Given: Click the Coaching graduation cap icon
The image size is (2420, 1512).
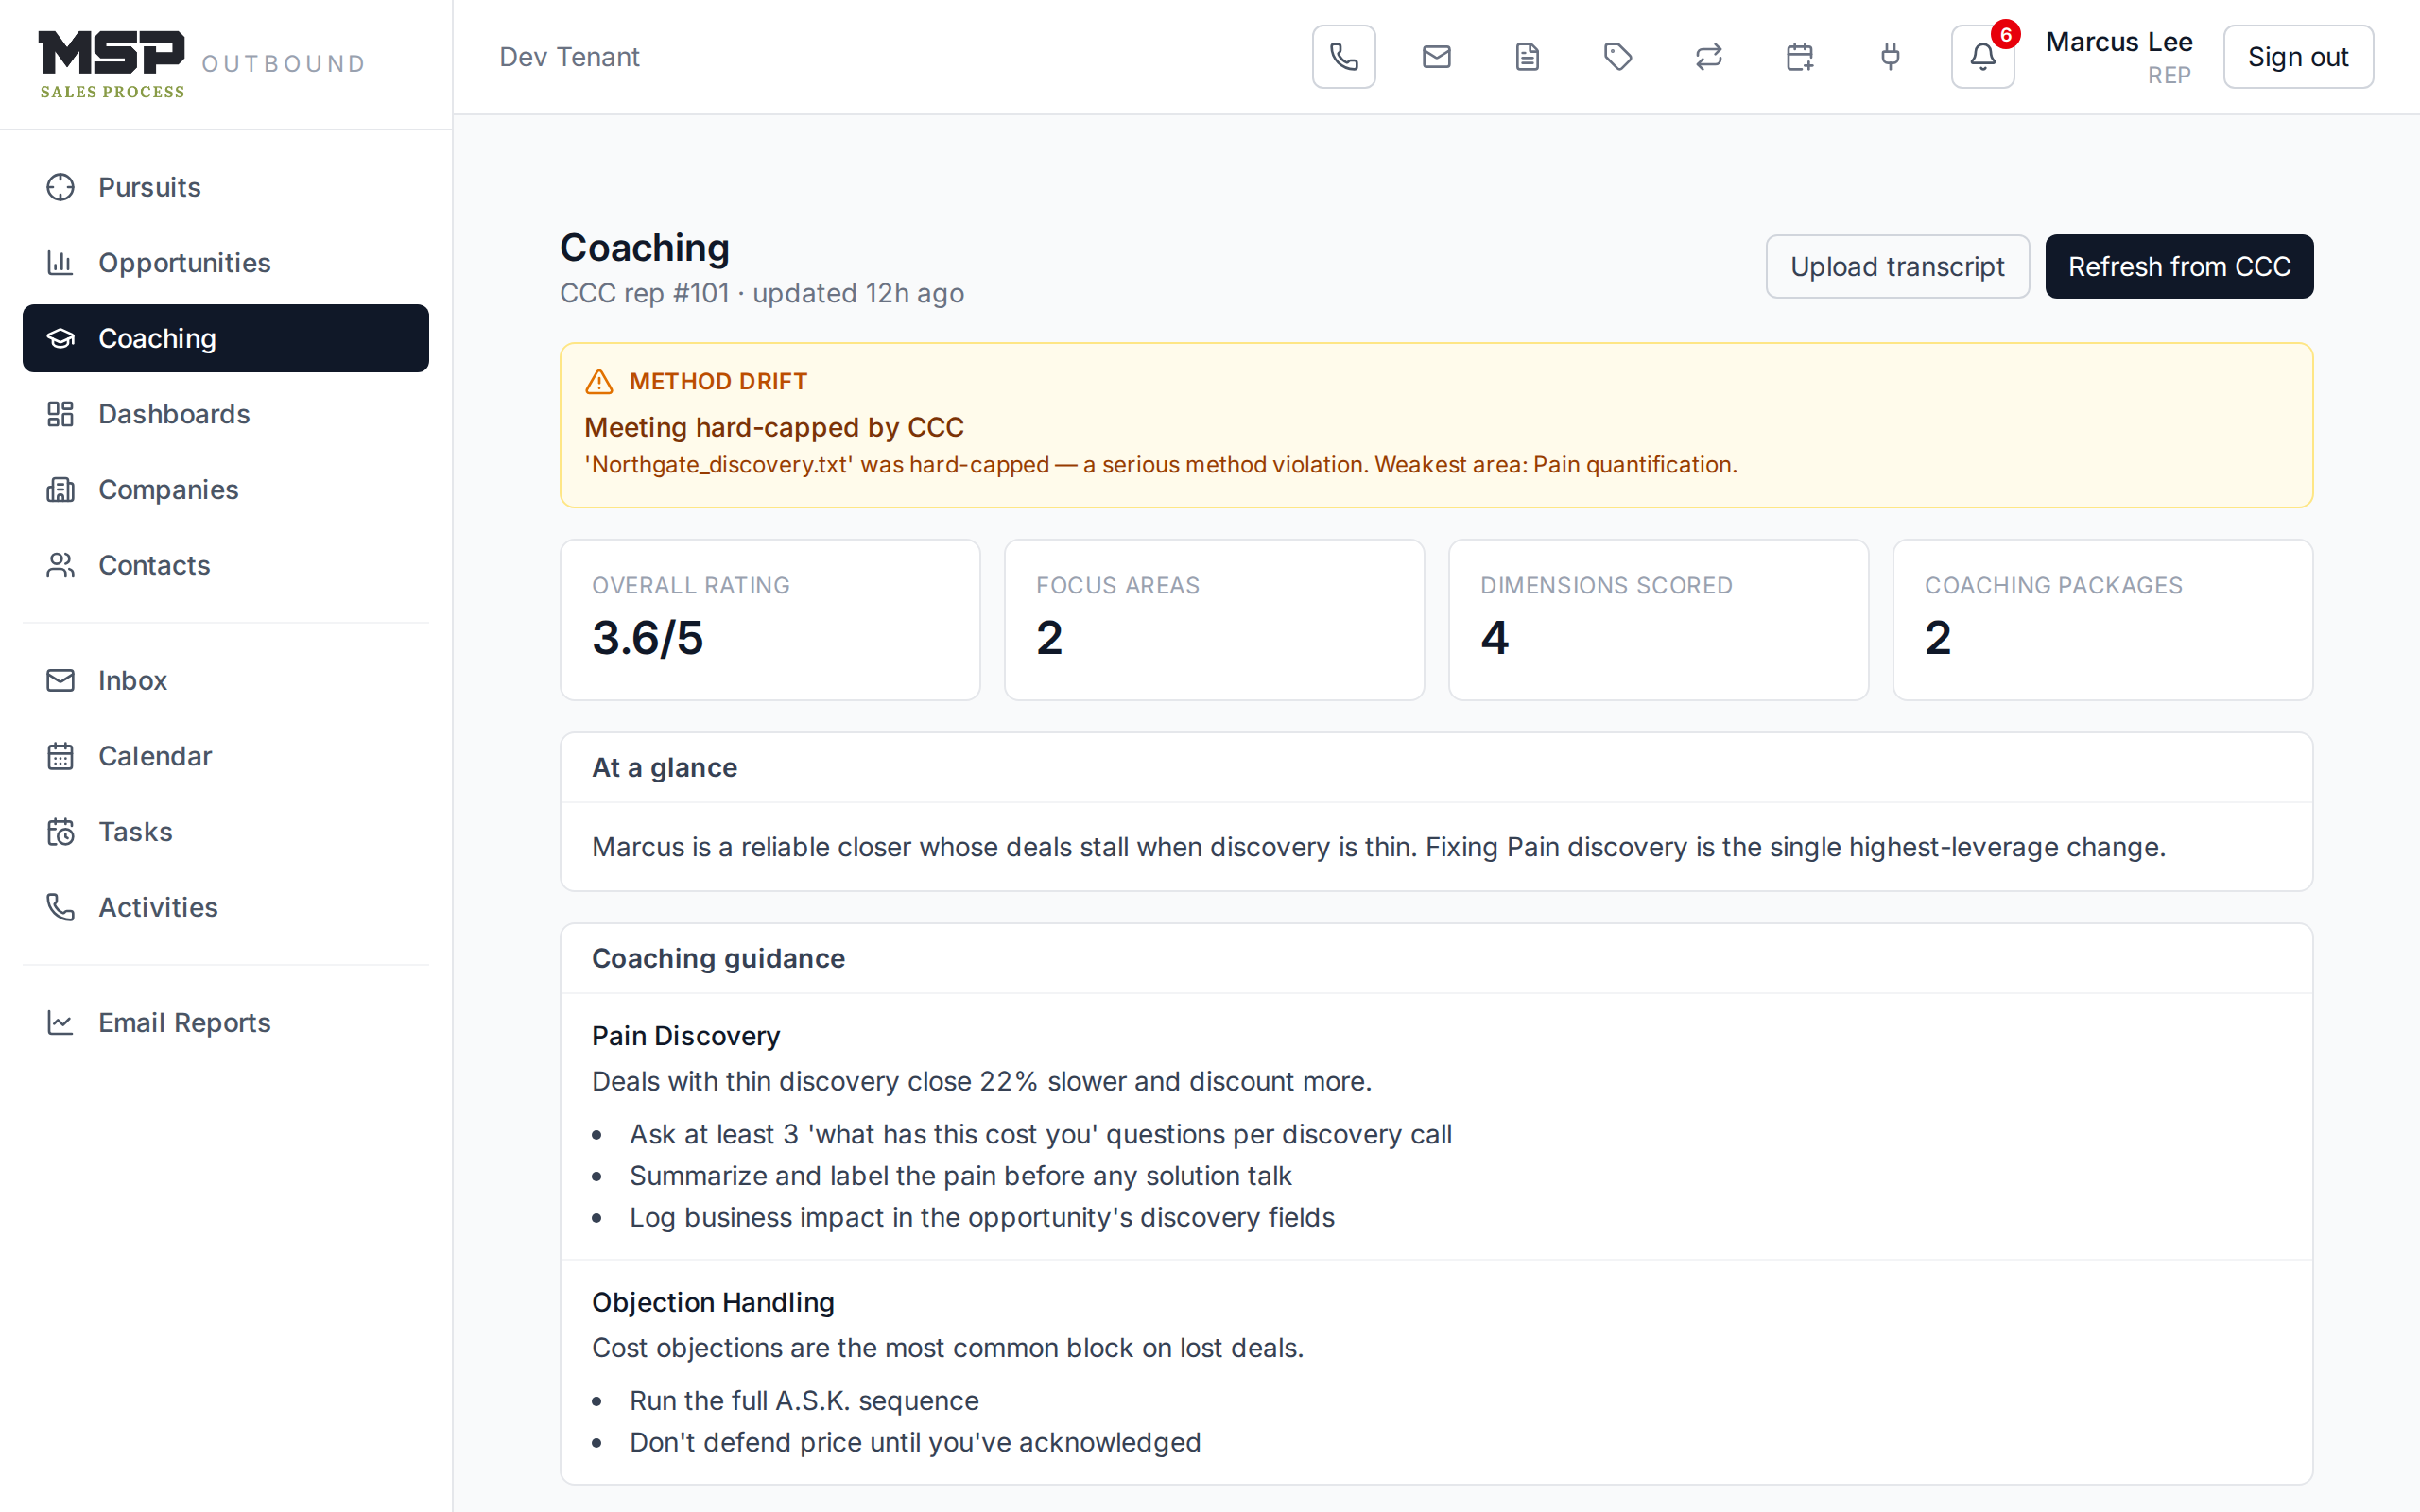Looking at the screenshot, I should [61, 338].
